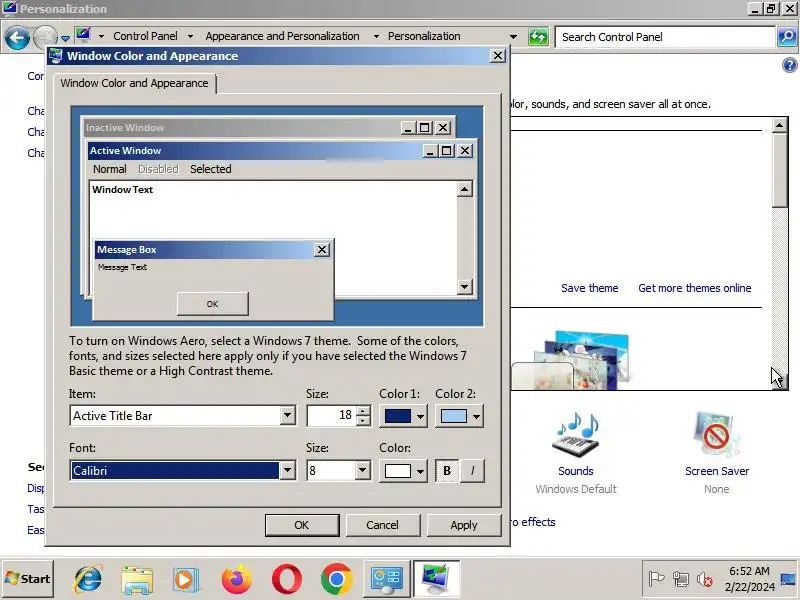The height and width of the screenshot is (600, 800).
Task: Toggle Bold font style
Action: click(x=447, y=470)
